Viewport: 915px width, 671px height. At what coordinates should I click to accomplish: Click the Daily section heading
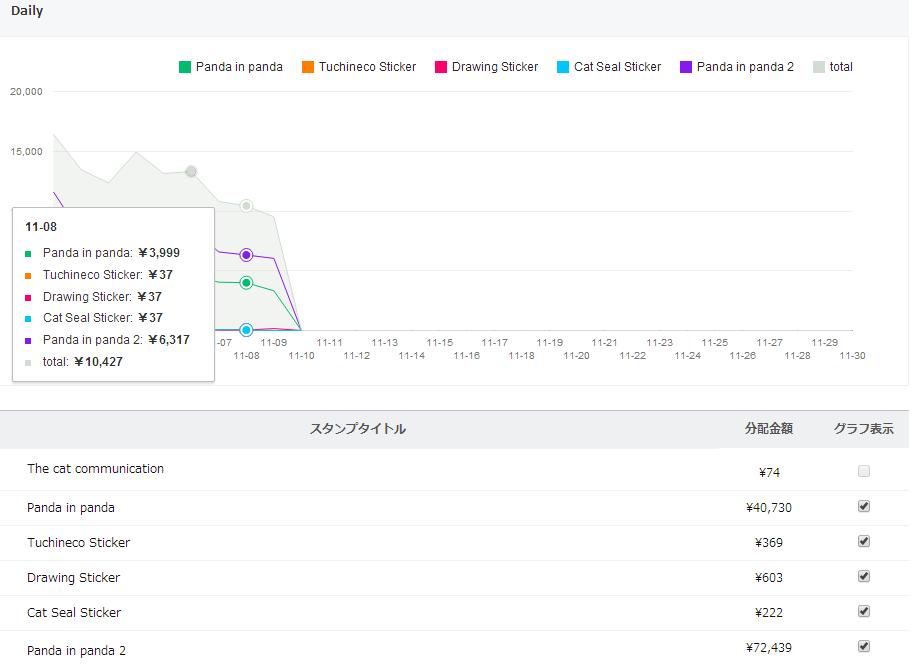pyautogui.click(x=27, y=11)
